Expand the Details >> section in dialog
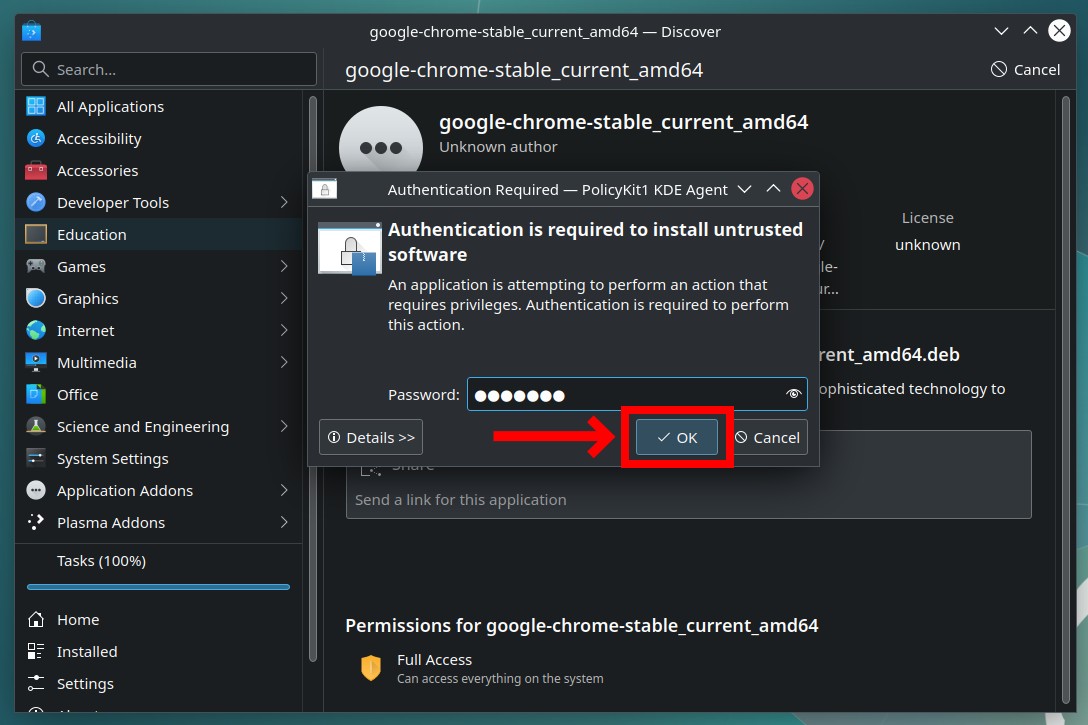 371,437
